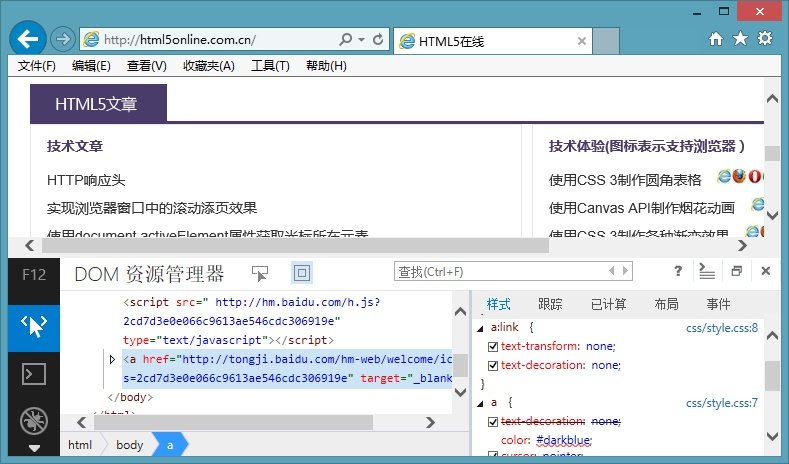
Task: Select the script src DOM node line
Action: 252,321
